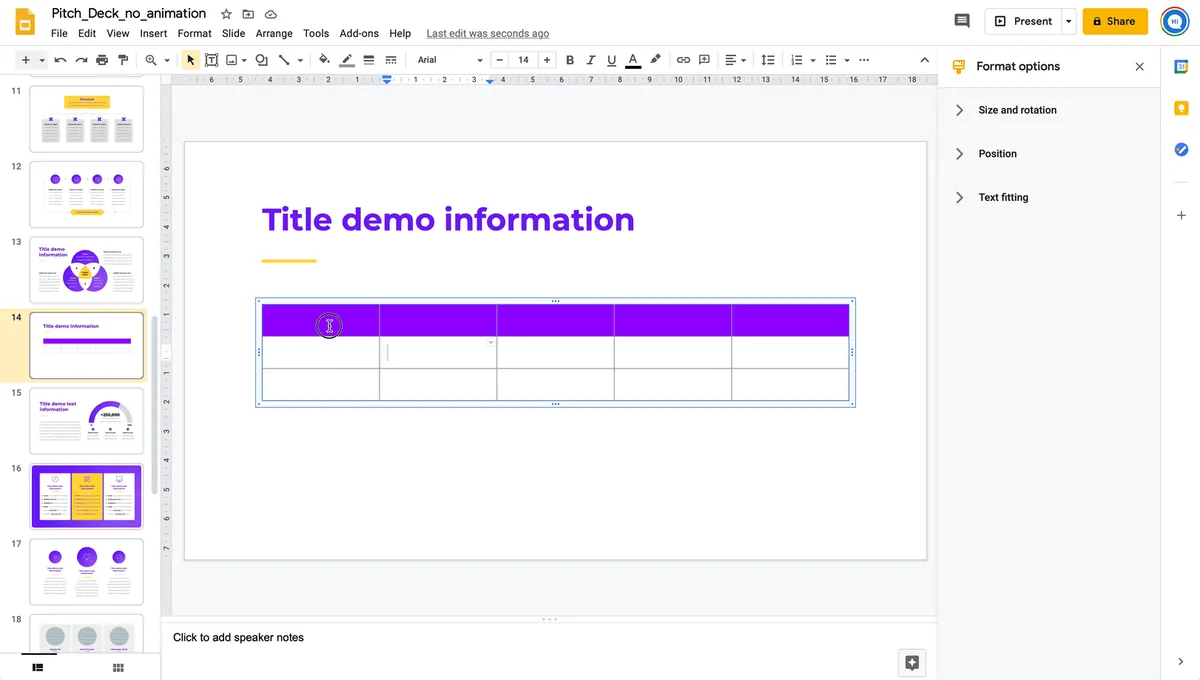
Task: Star the Pitch_Deck_no_animation document
Action: coord(226,14)
